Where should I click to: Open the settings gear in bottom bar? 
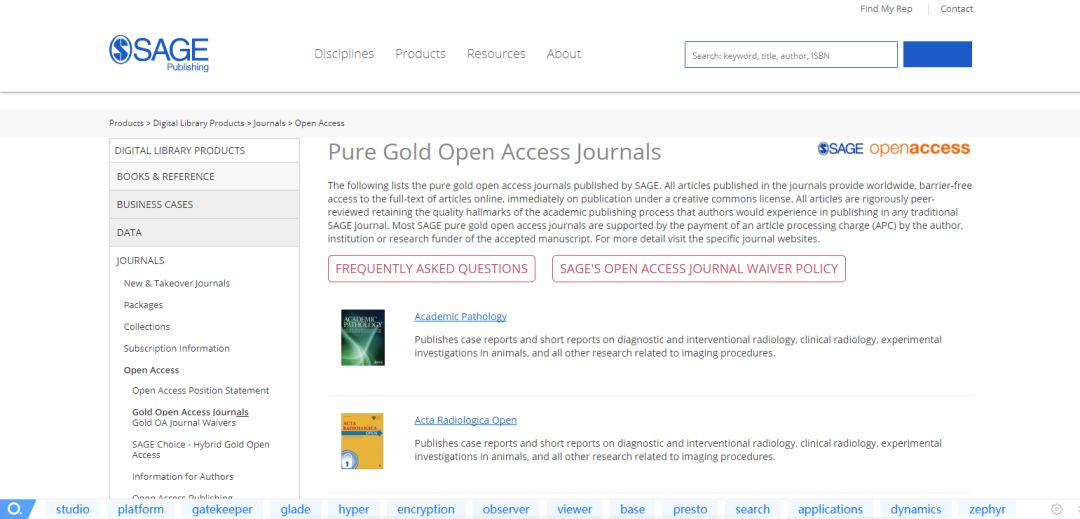pos(1056,509)
